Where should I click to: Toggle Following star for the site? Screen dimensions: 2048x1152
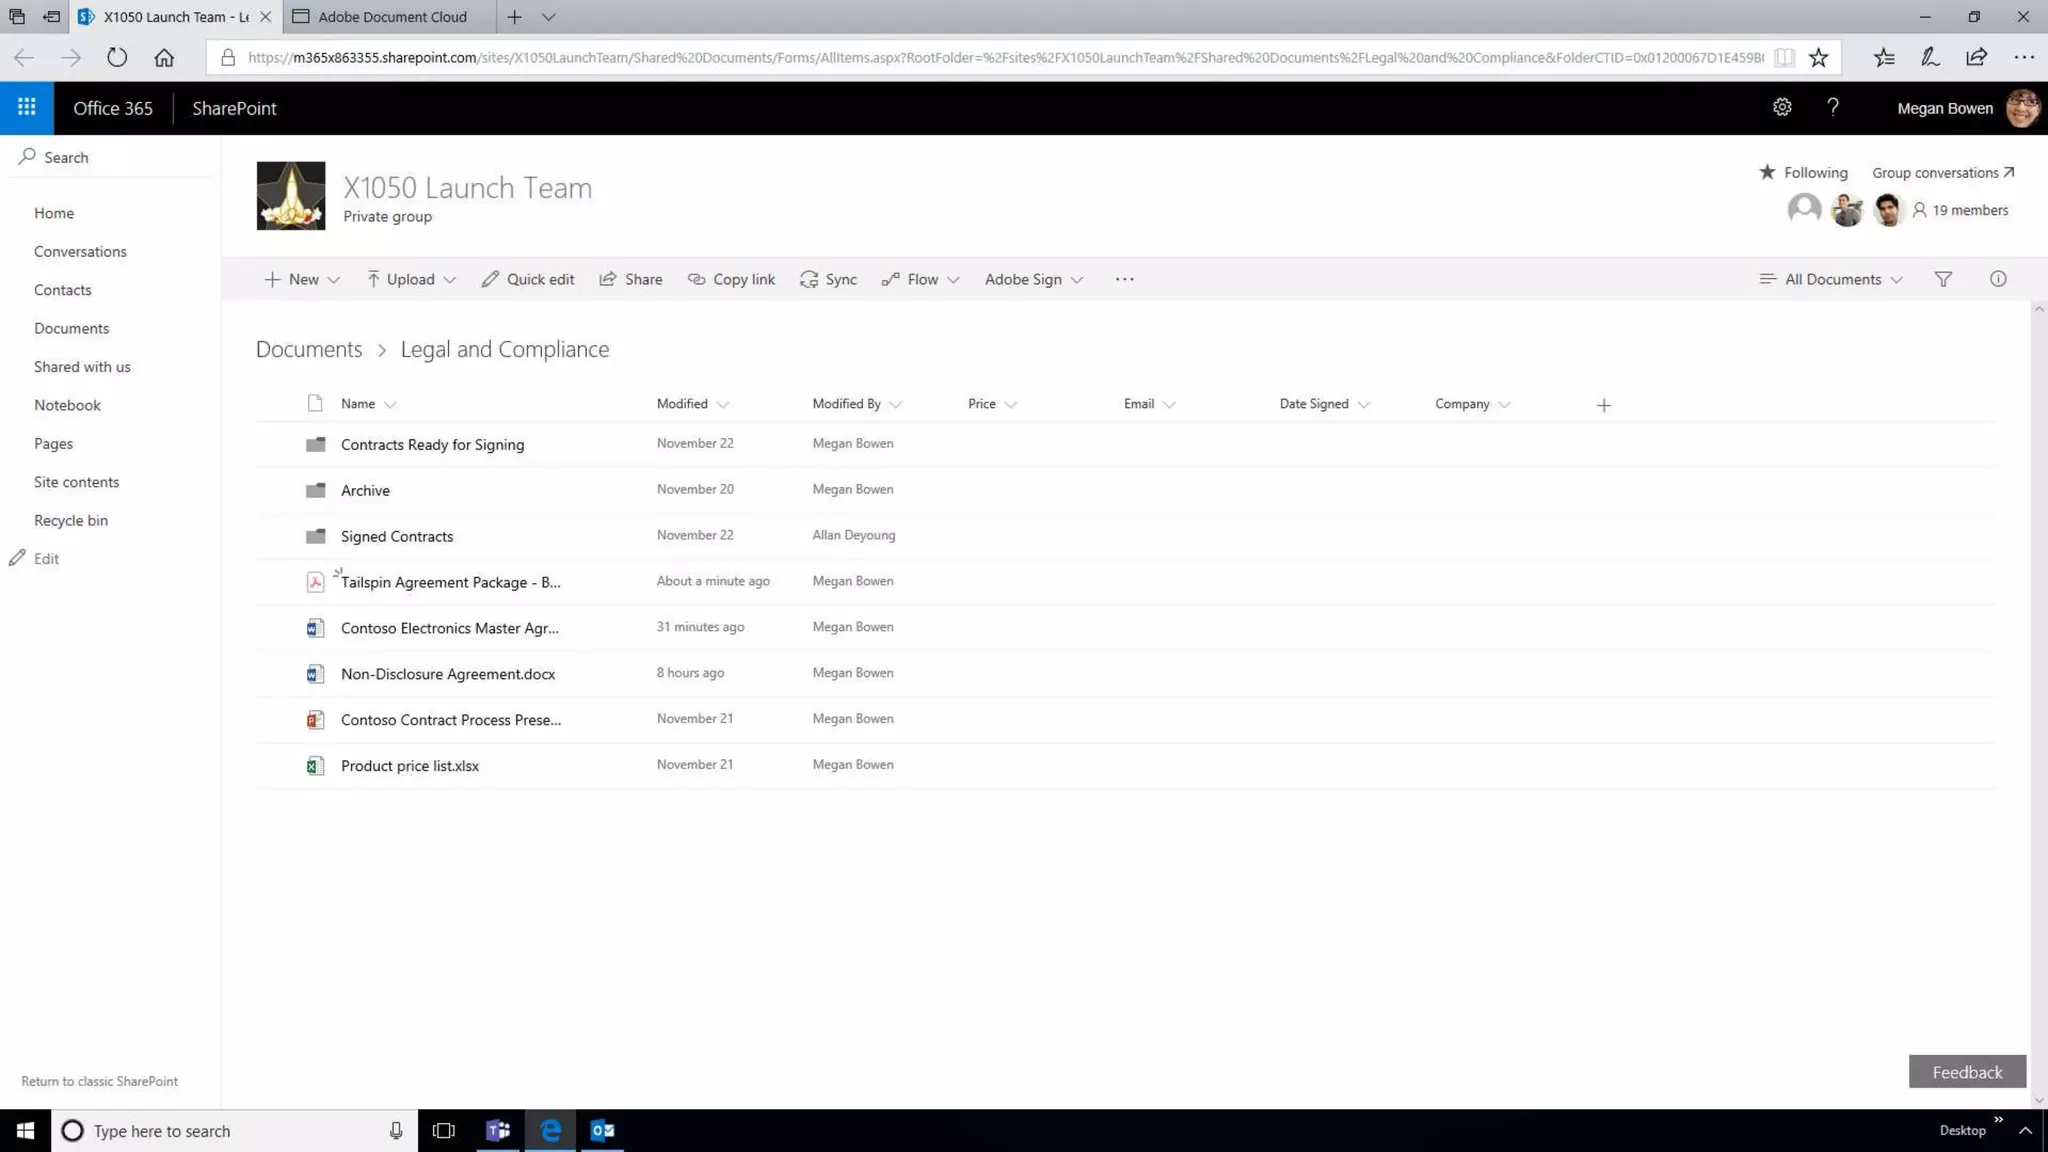[x=1767, y=172]
